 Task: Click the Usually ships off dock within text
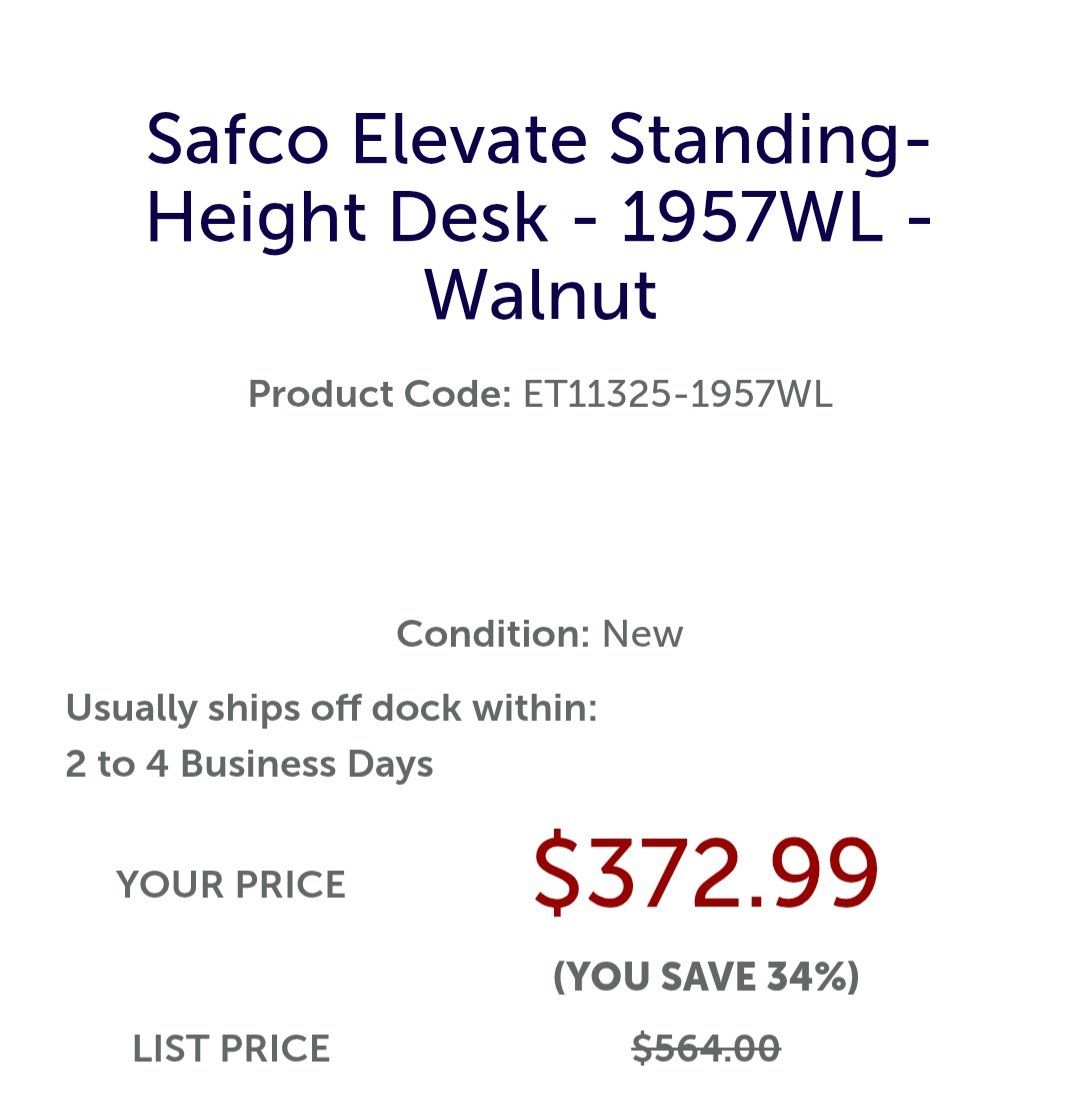(331, 708)
